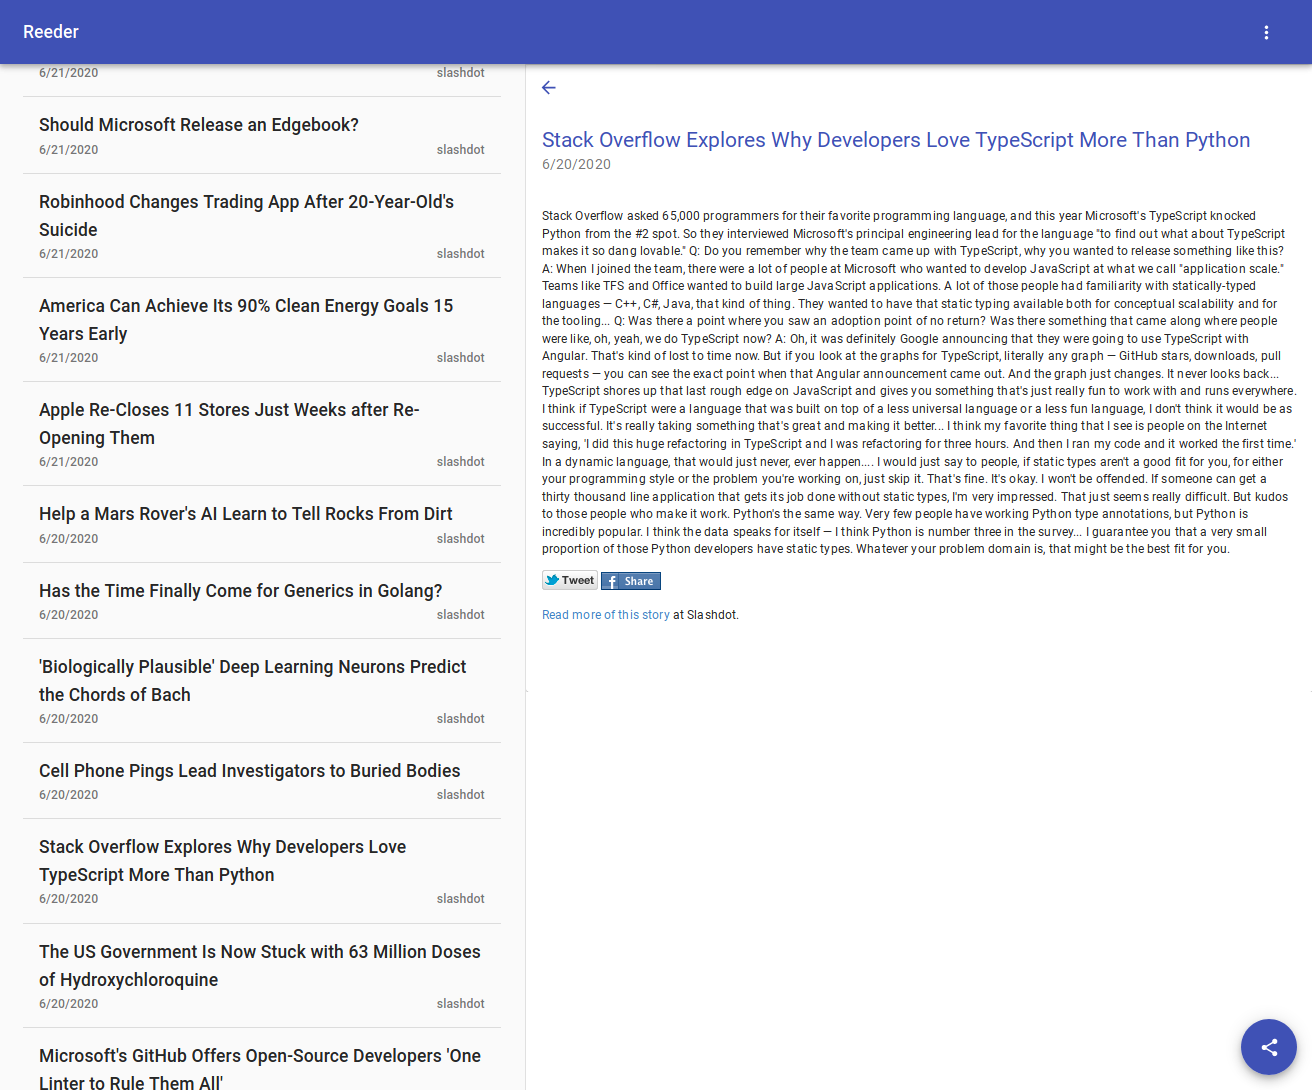
Task: Open the Mars Rover's AI article
Action: point(262,524)
